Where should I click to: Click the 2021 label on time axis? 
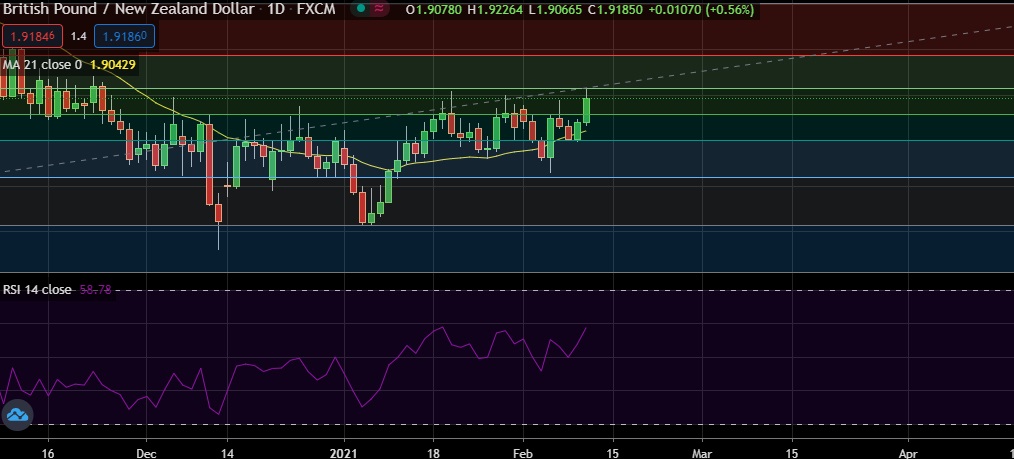[344, 453]
